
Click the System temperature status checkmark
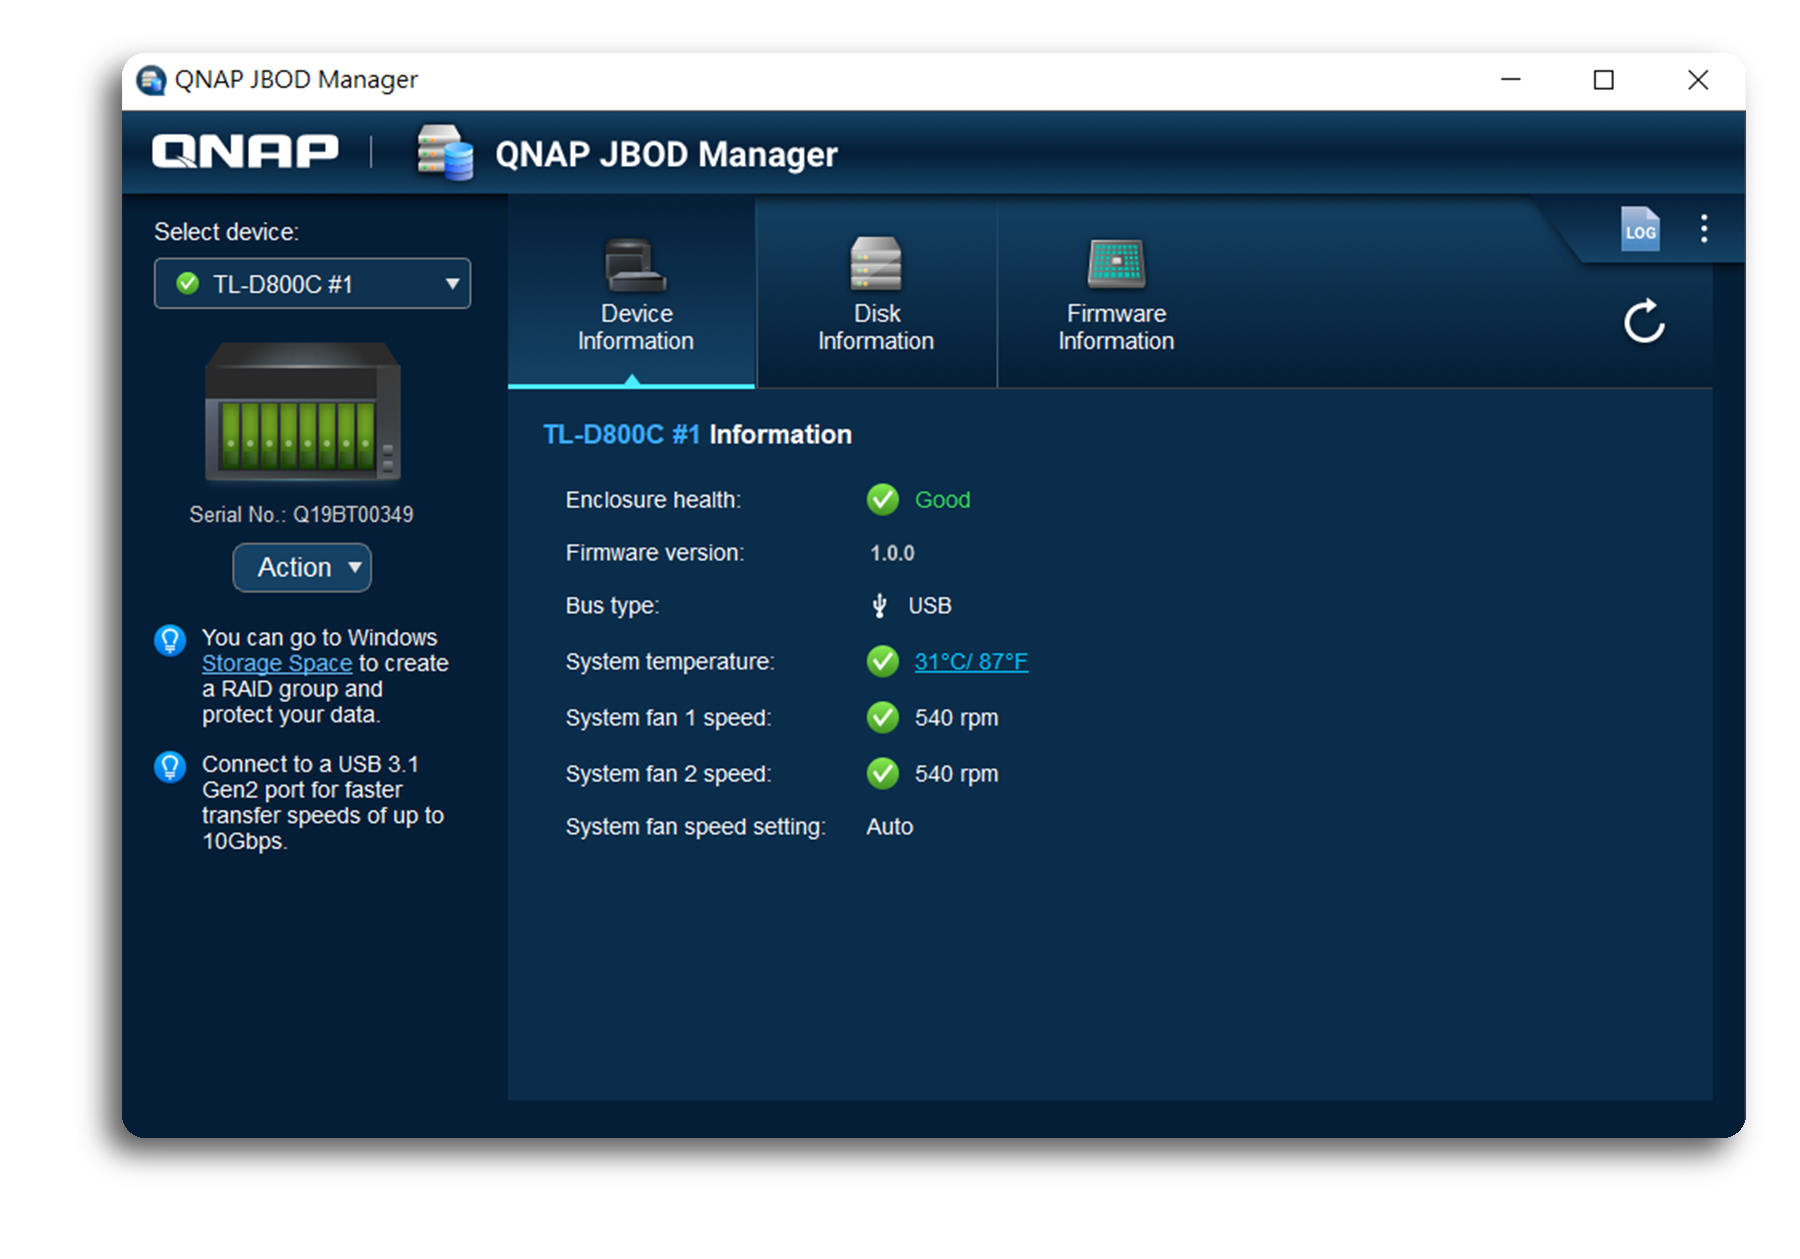882,661
